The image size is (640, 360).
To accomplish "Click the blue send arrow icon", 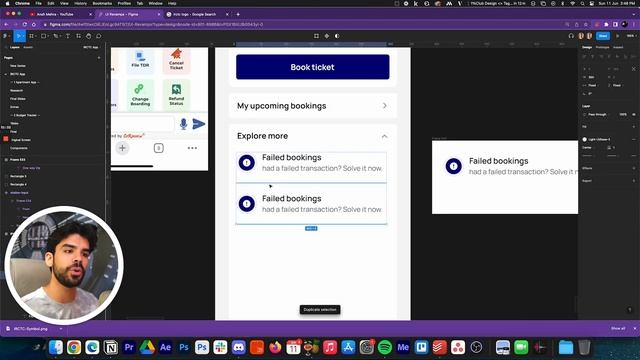I will click(198, 124).
